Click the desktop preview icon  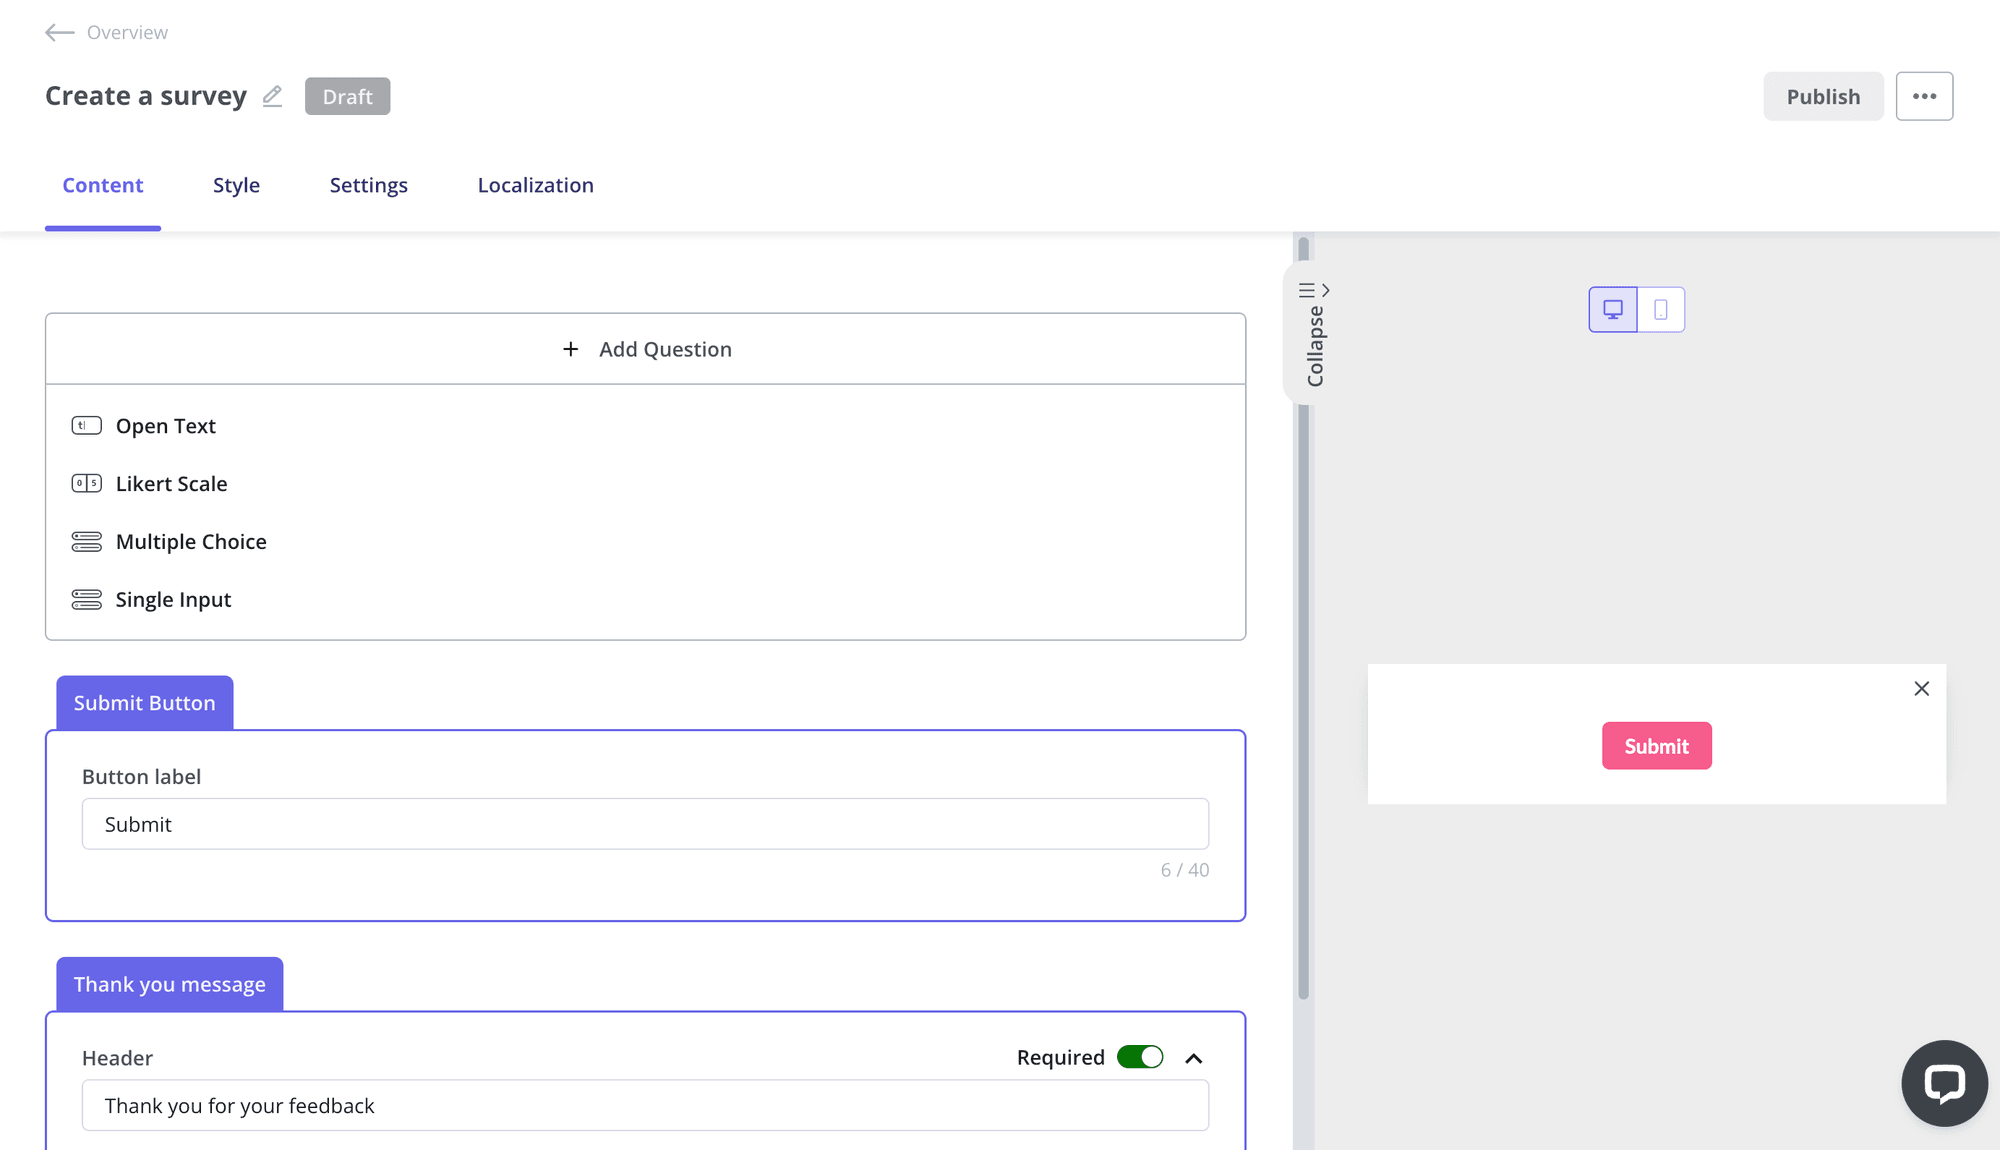(1613, 308)
